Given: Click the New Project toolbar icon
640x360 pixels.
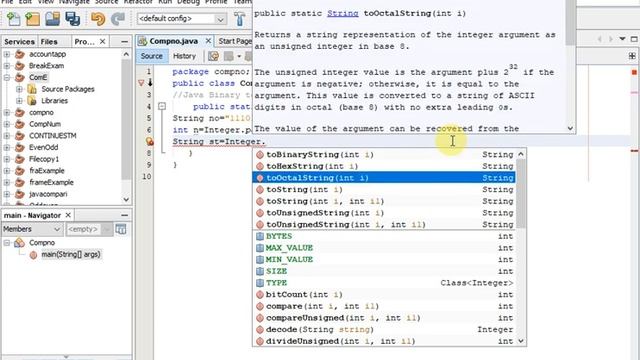Looking at the screenshot, I should pos(32,19).
